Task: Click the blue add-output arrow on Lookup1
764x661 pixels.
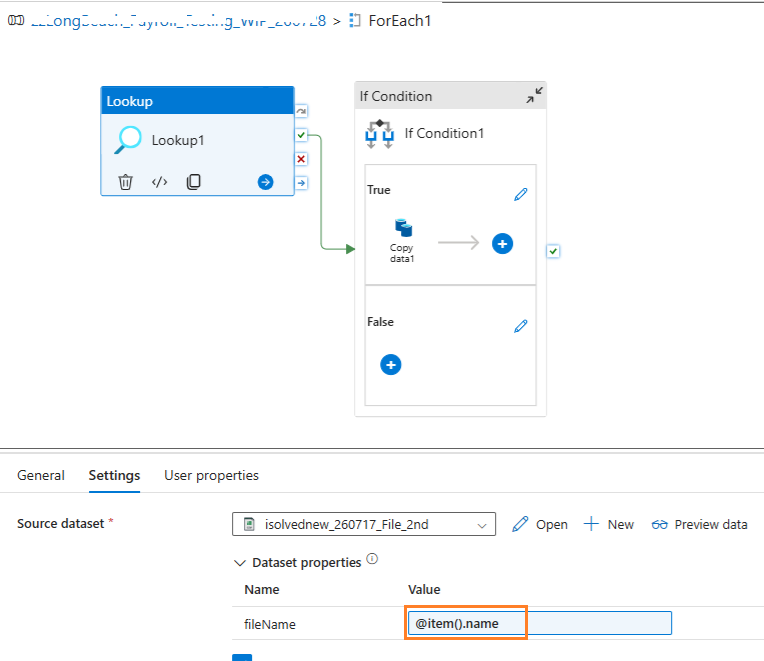Action: coord(266,182)
